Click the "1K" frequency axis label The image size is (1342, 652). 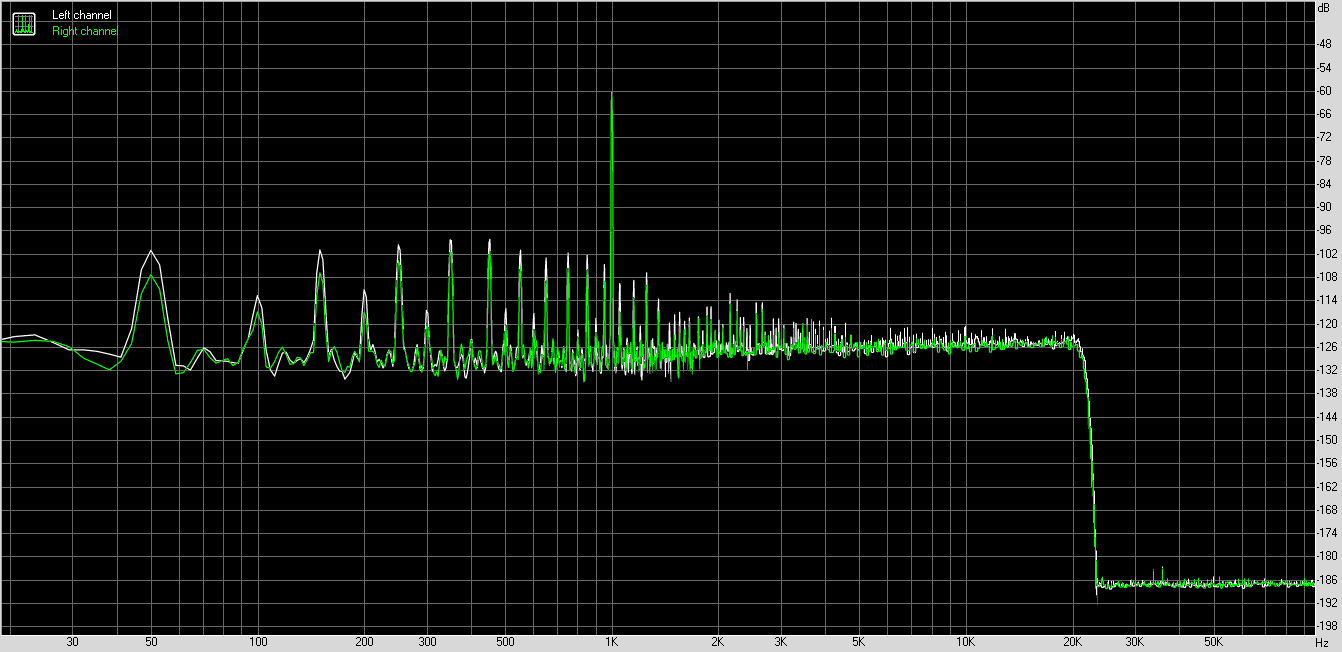pos(612,641)
